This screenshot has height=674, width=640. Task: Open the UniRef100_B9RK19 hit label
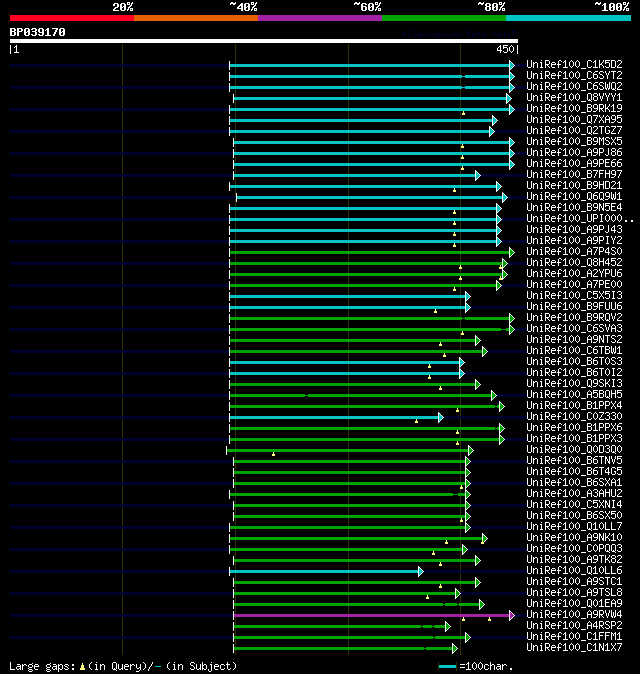click(x=574, y=108)
